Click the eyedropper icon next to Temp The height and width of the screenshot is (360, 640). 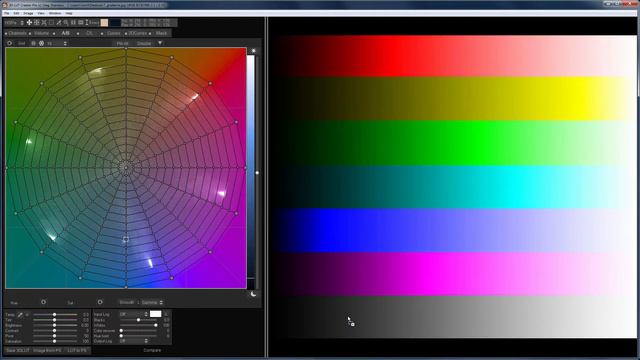(20, 315)
